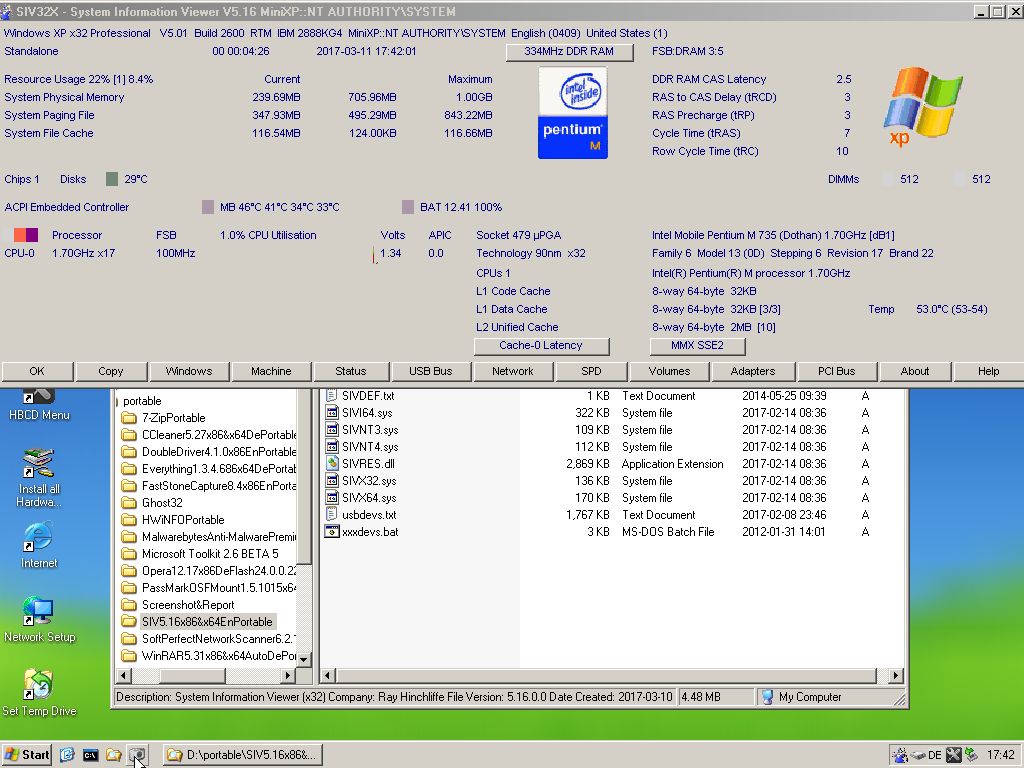The height and width of the screenshot is (768, 1024).
Task: Open the Start menu
Action: (x=26, y=755)
